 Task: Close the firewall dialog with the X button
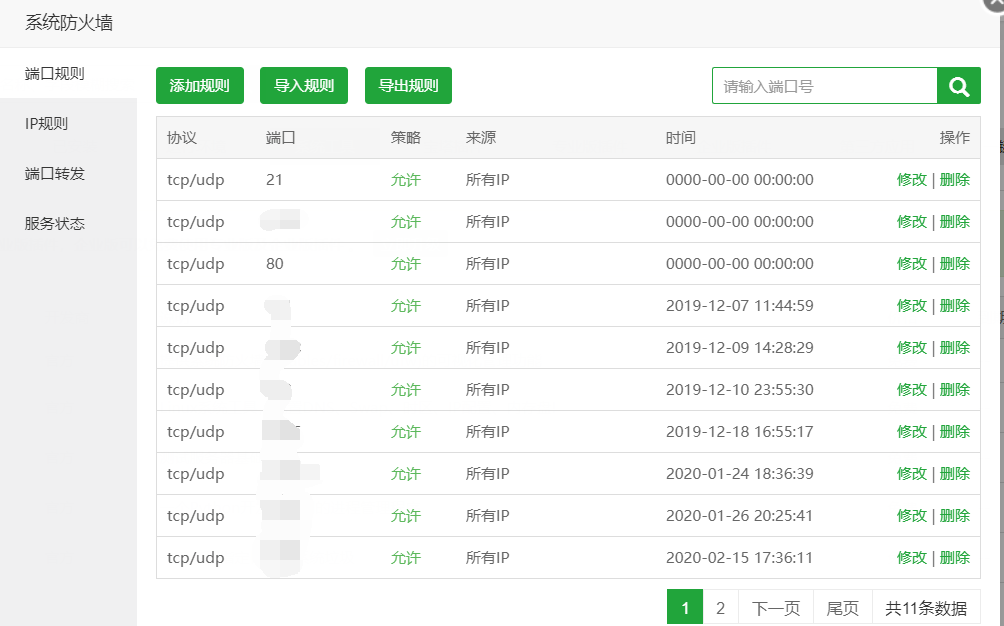[x=994, y=3]
